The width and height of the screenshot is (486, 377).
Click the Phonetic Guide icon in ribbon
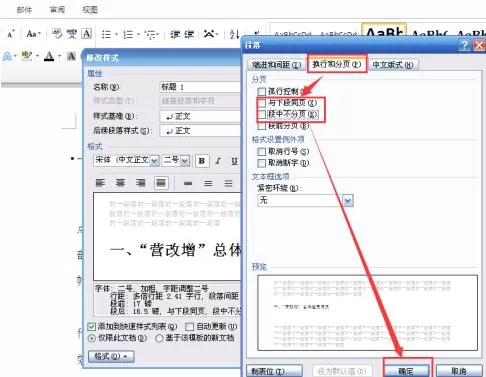[x=72, y=34]
